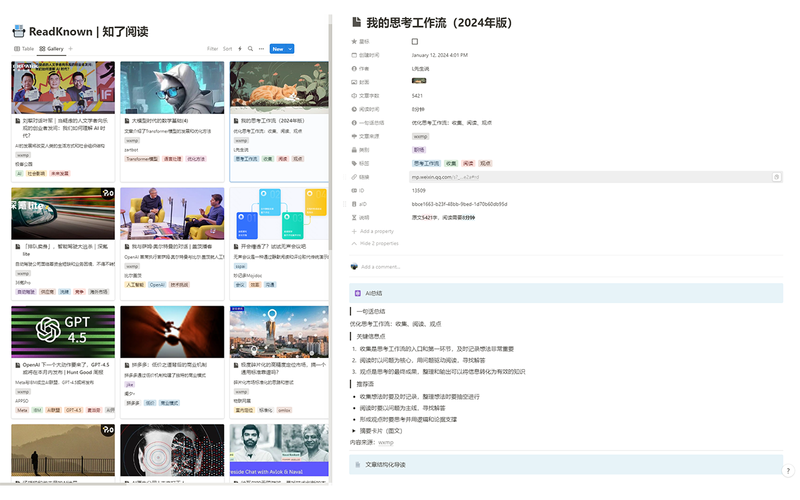Click the Transformer模型 tag on card

142,159
